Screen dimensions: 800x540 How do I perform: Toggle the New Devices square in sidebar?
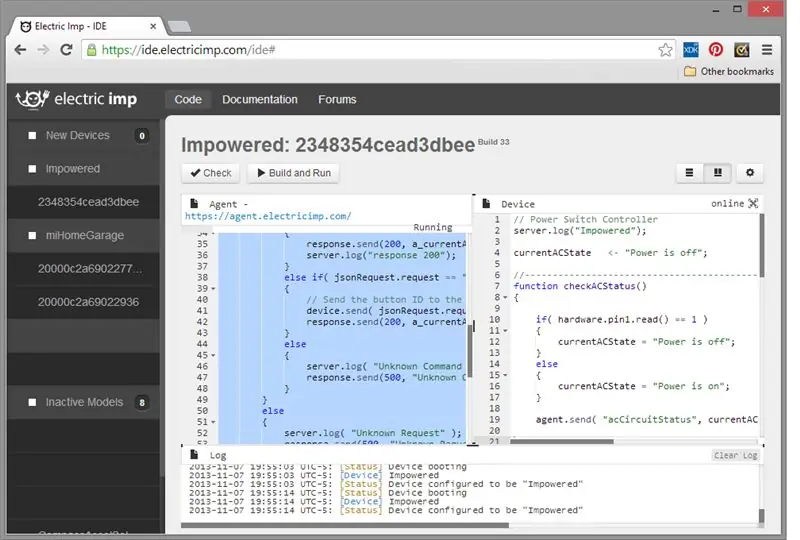coord(32,136)
